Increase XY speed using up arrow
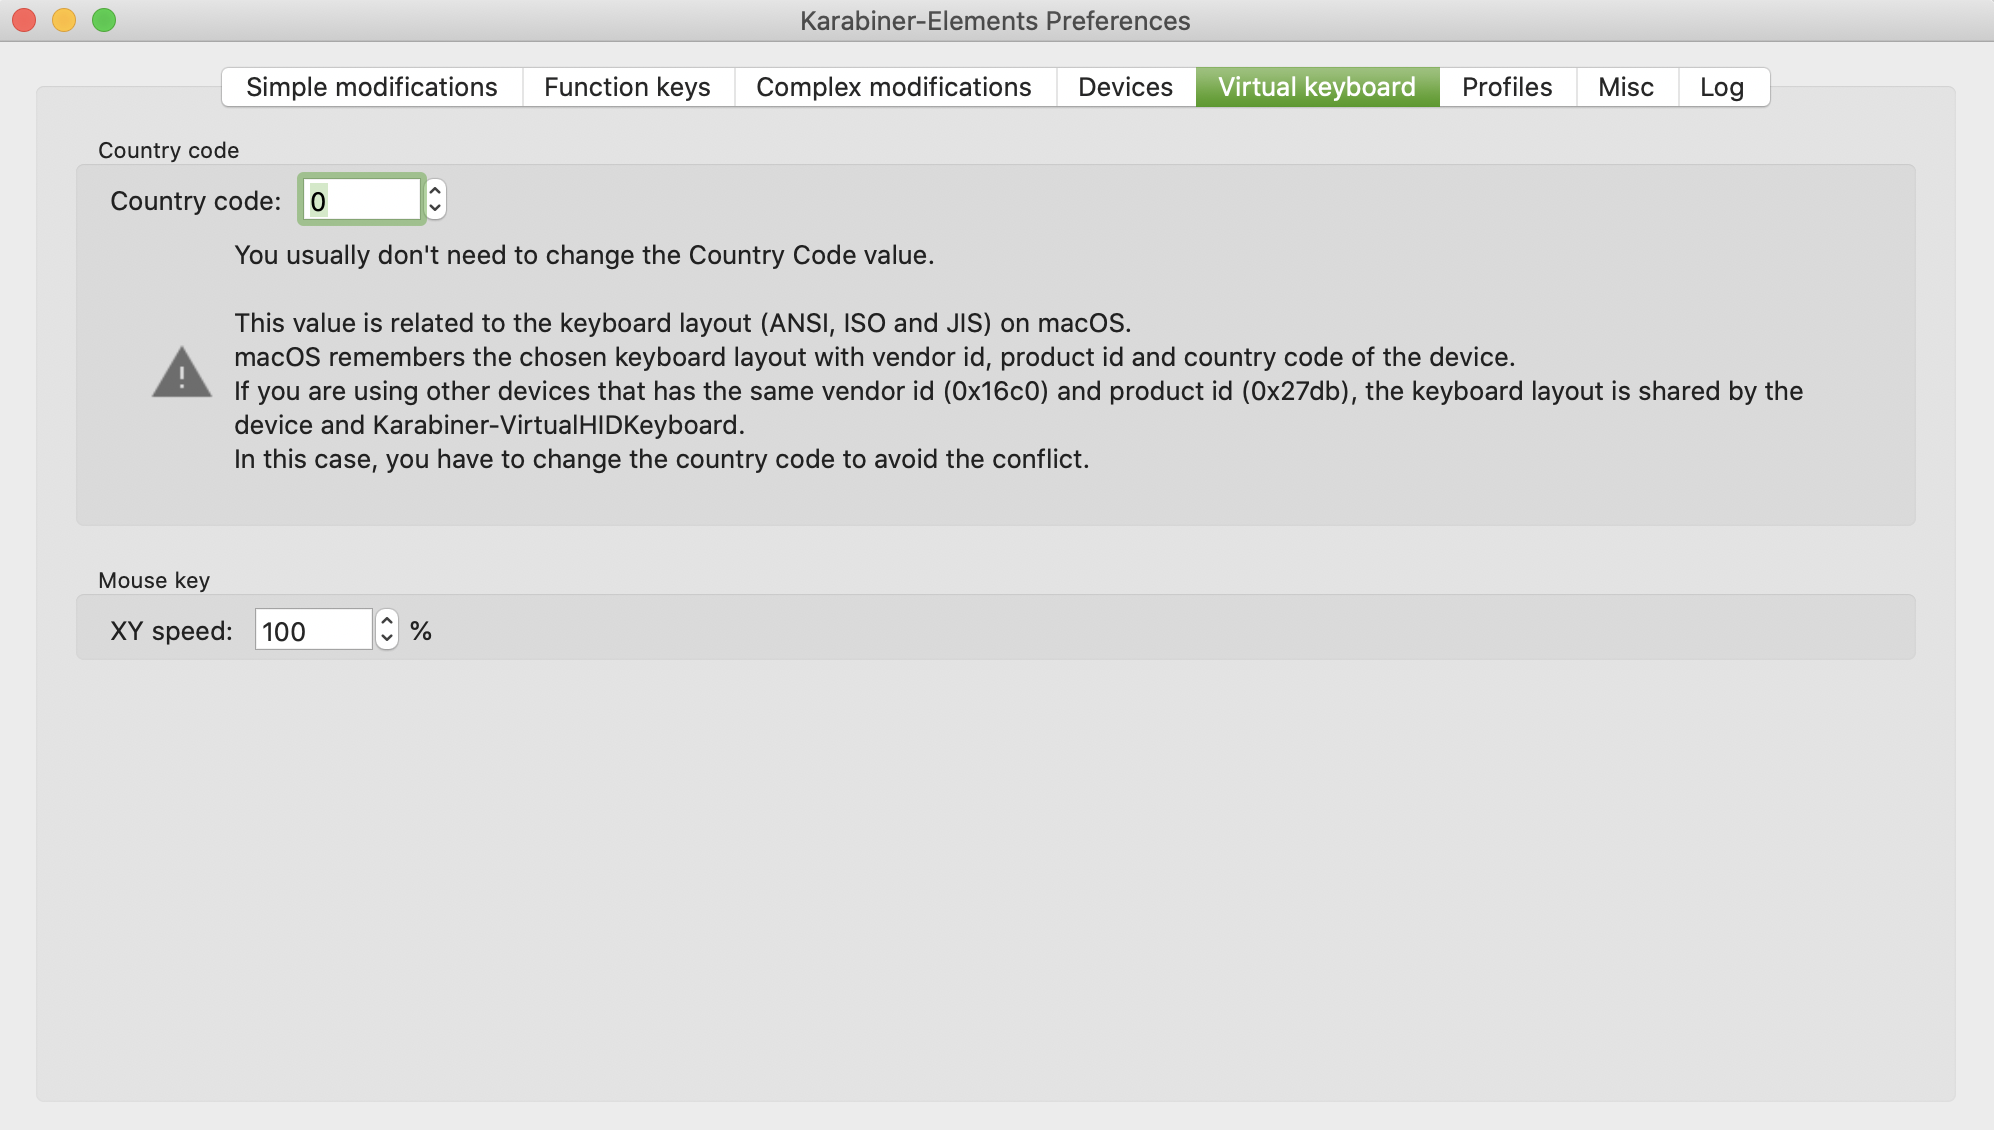The width and height of the screenshot is (1994, 1130). coord(387,621)
